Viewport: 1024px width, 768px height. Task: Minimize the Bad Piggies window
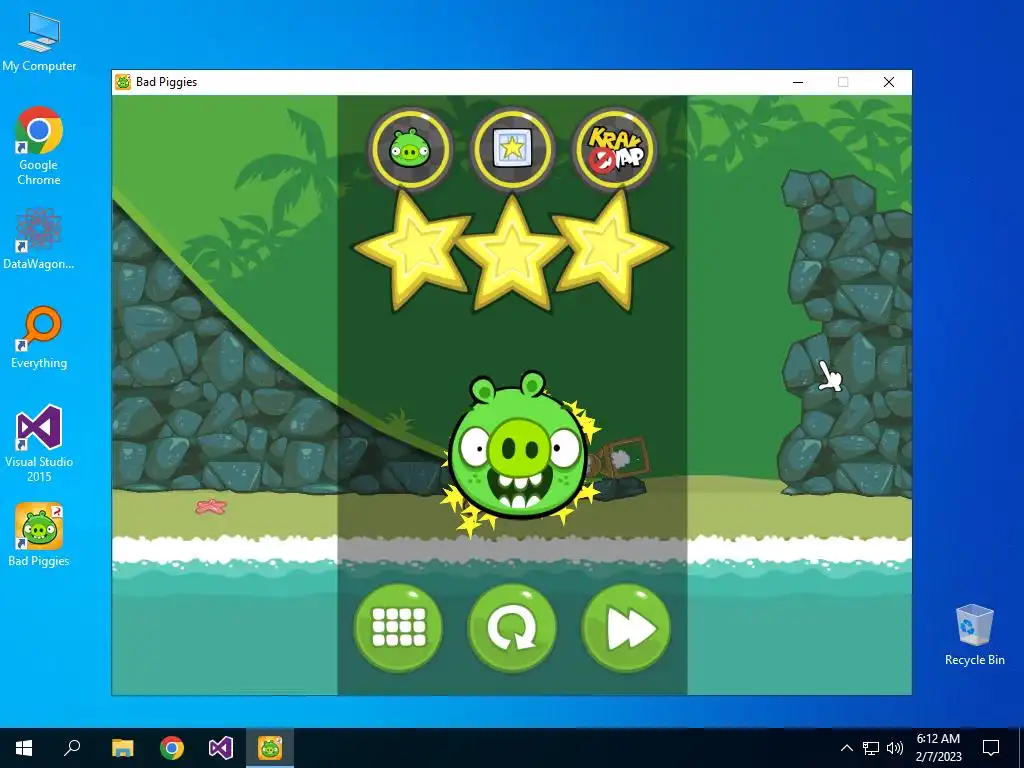tap(798, 82)
